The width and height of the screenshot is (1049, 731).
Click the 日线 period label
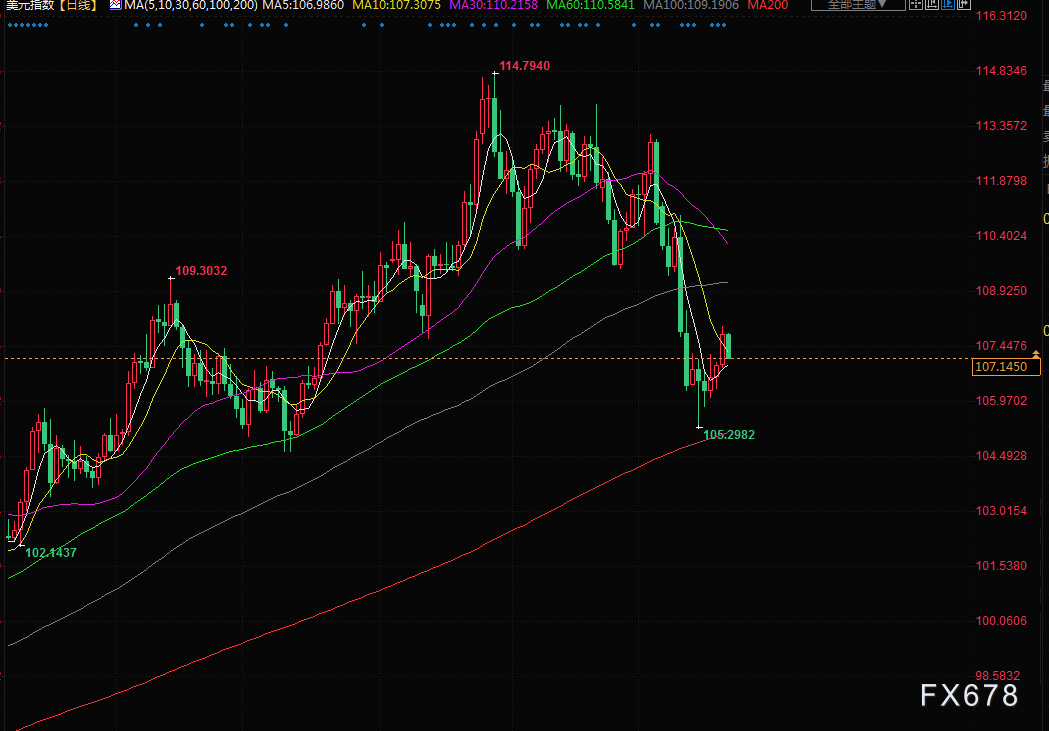(x=78, y=5)
